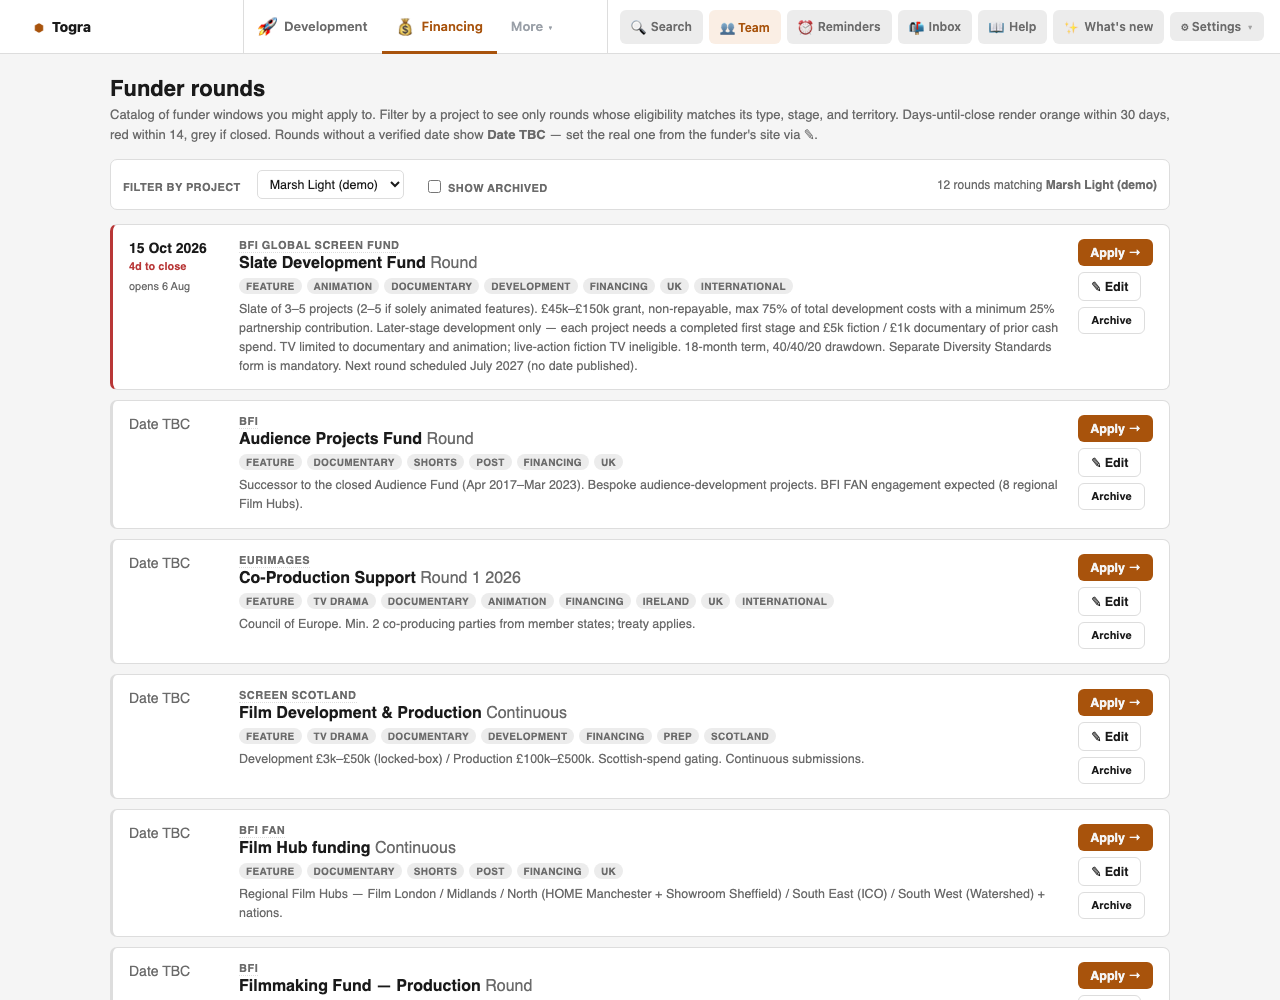The width and height of the screenshot is (1280, 1000).
Task: Edit the Audience Projects Fund round
Action: pyautogui.click(x=1110, y=463)
